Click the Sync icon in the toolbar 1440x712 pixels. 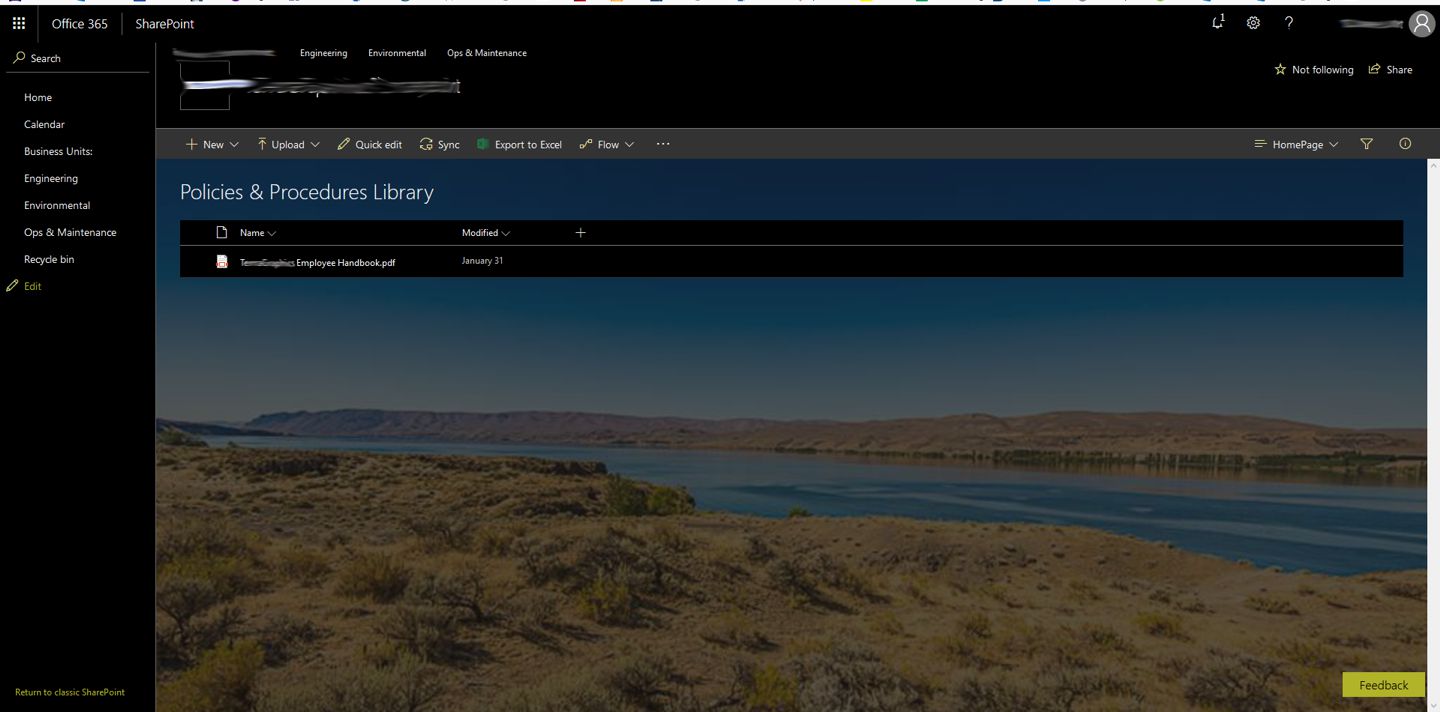tap(426, 144)
